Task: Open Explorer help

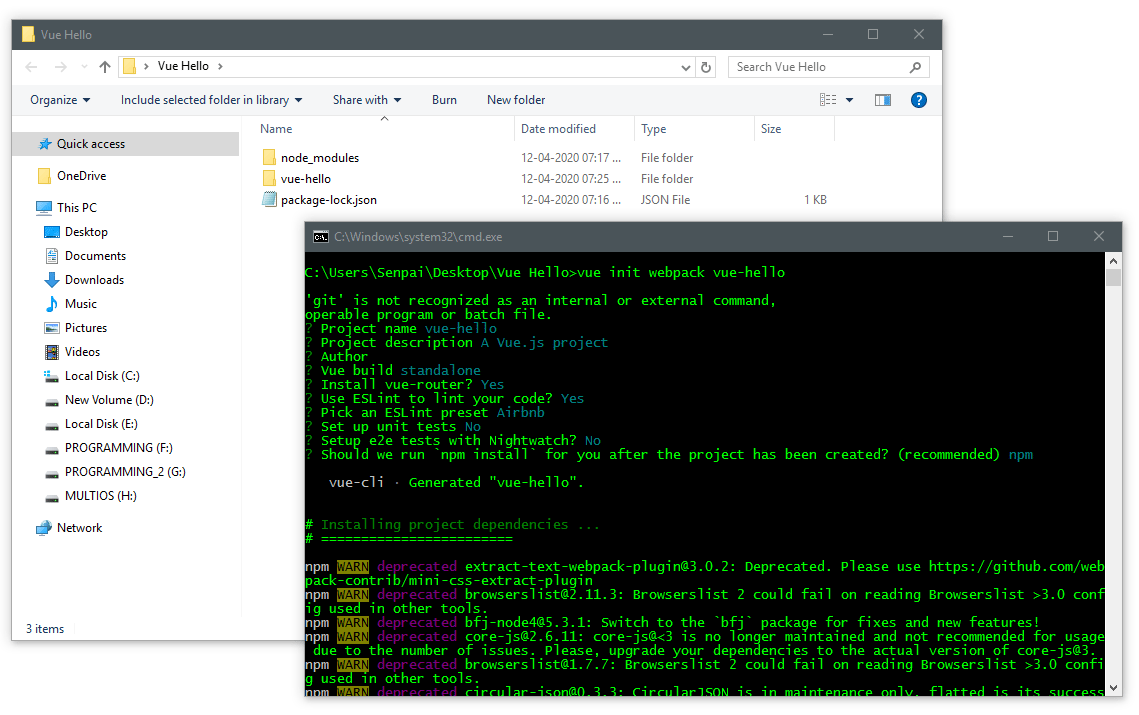Action: pyautogui.click(x=918, y=100)
